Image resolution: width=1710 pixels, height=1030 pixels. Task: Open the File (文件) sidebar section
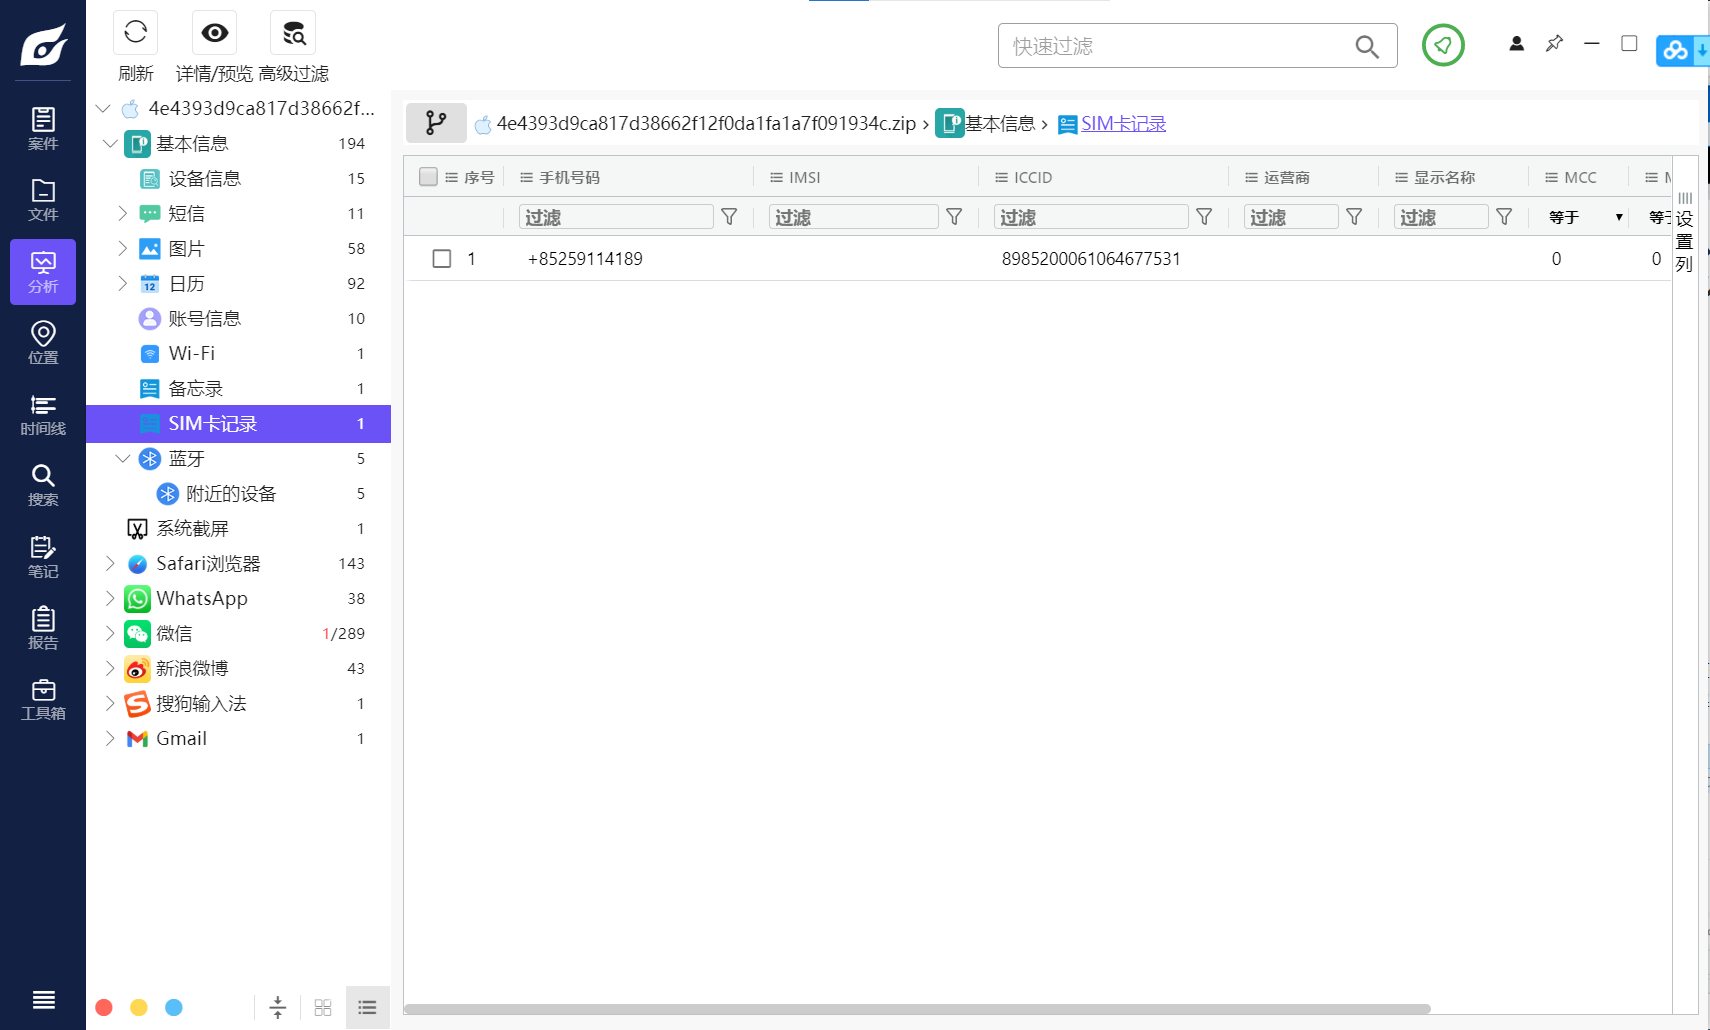pos(43,200)
